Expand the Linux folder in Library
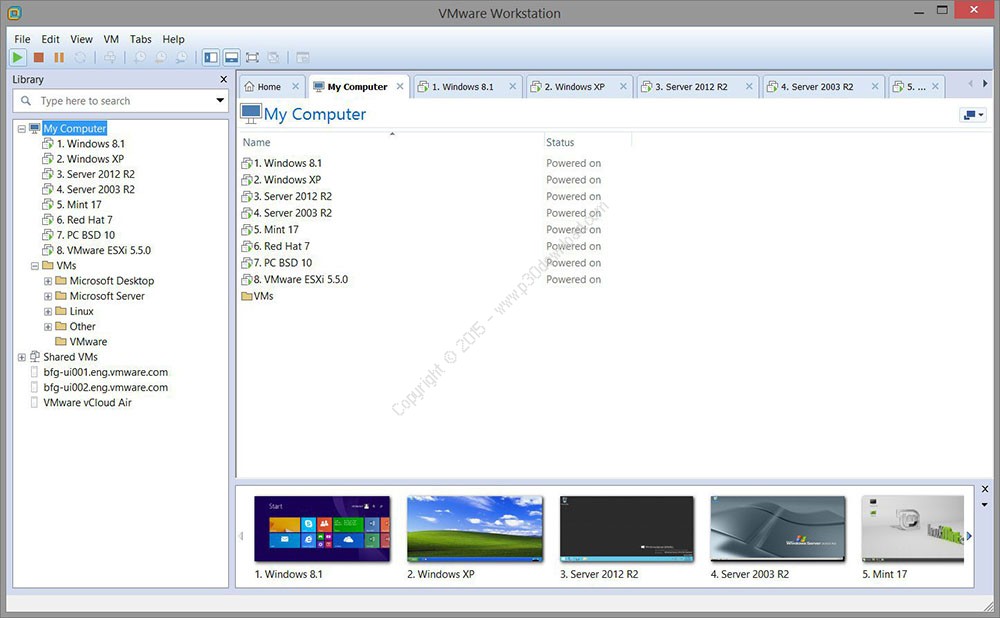1000x618 pixels. tap(48, 312)
